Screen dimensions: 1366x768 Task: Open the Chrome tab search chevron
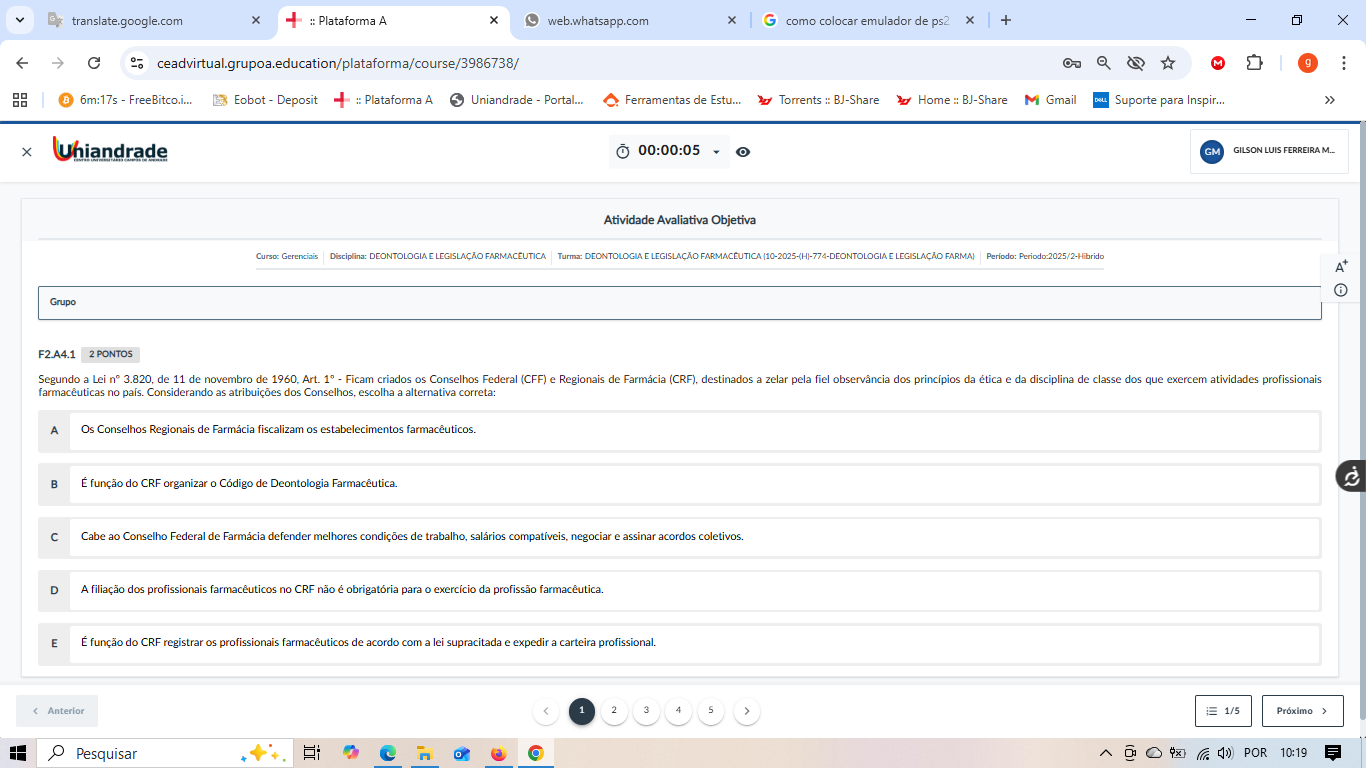click(19, 20)
